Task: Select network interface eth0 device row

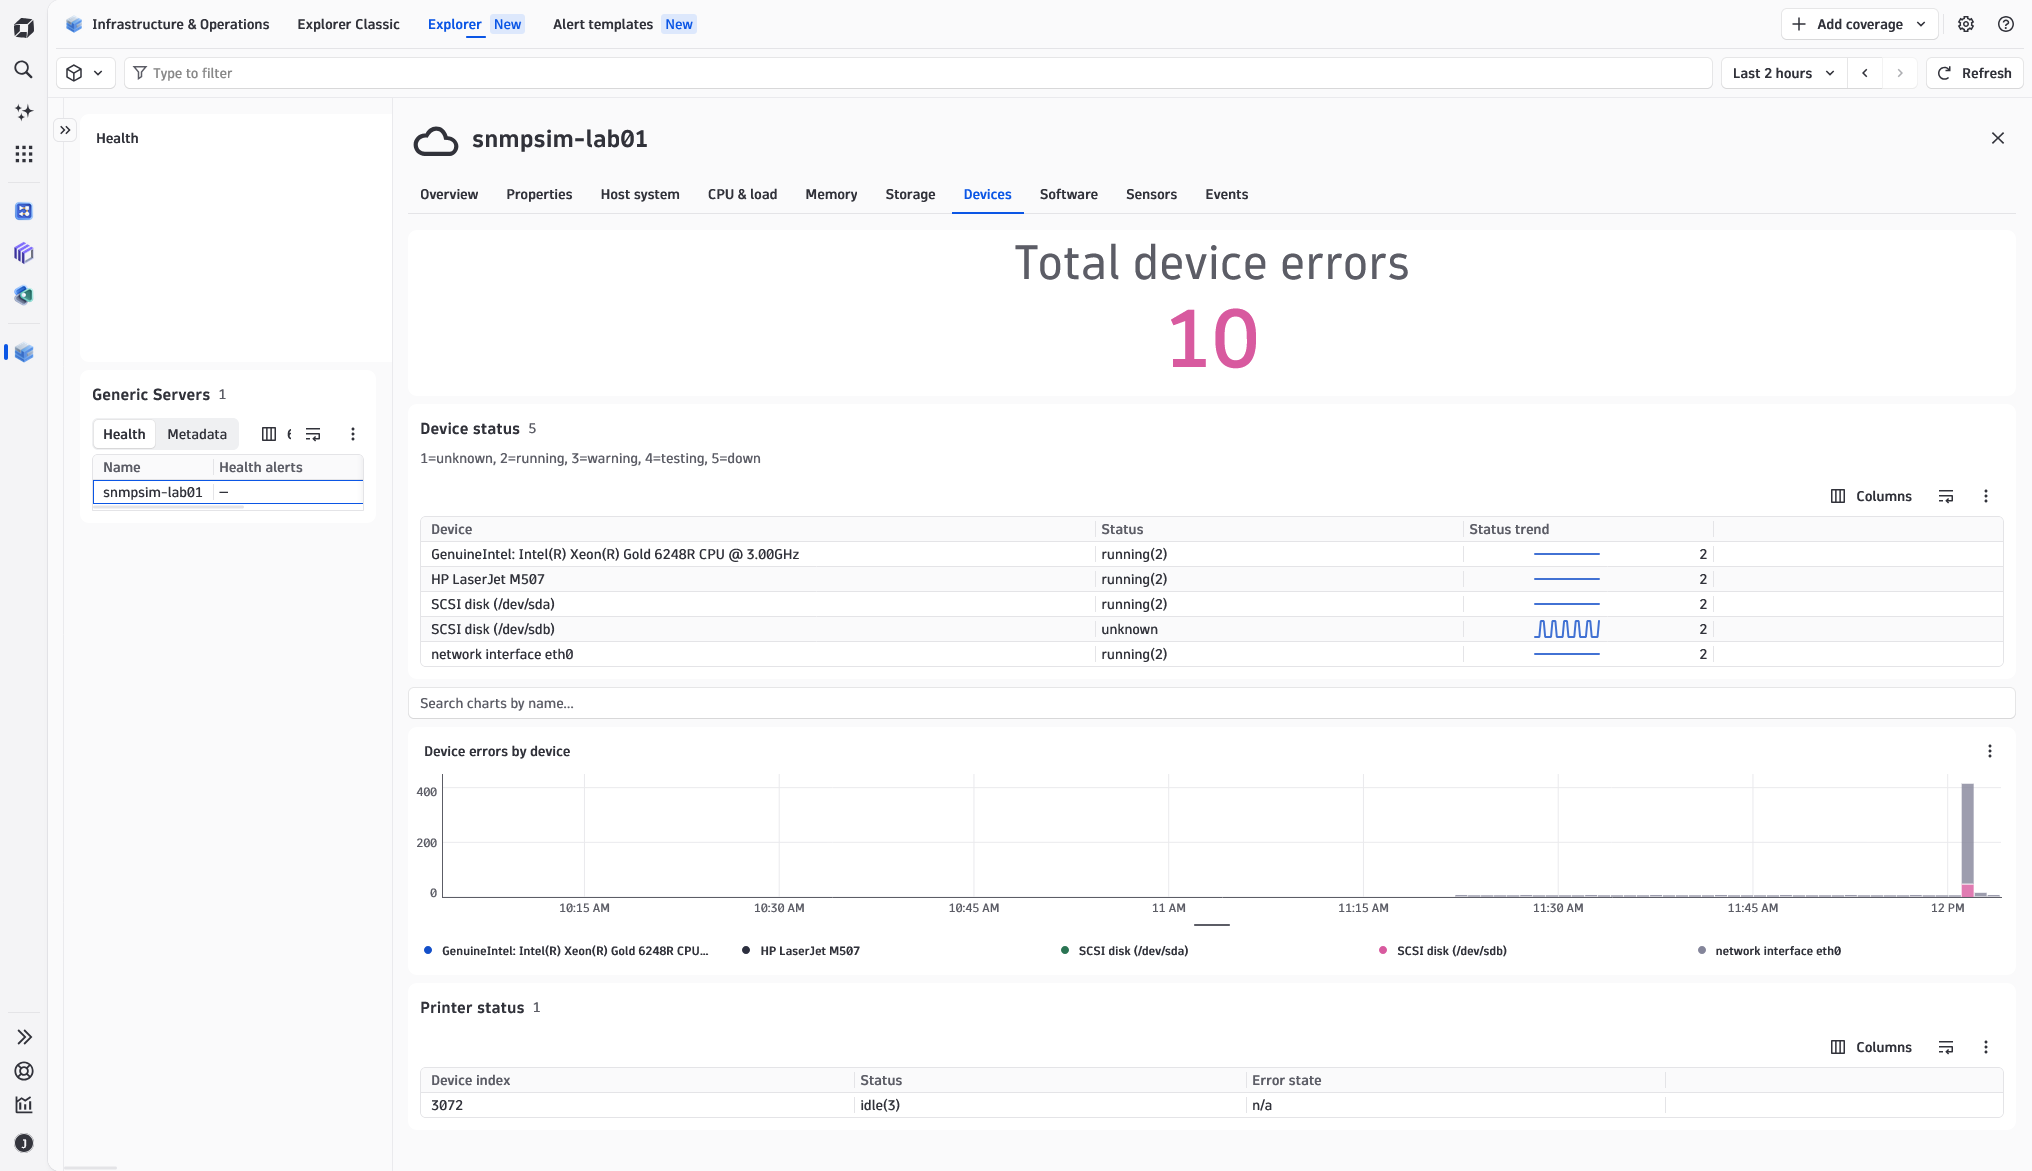Action: (1211, 654)
